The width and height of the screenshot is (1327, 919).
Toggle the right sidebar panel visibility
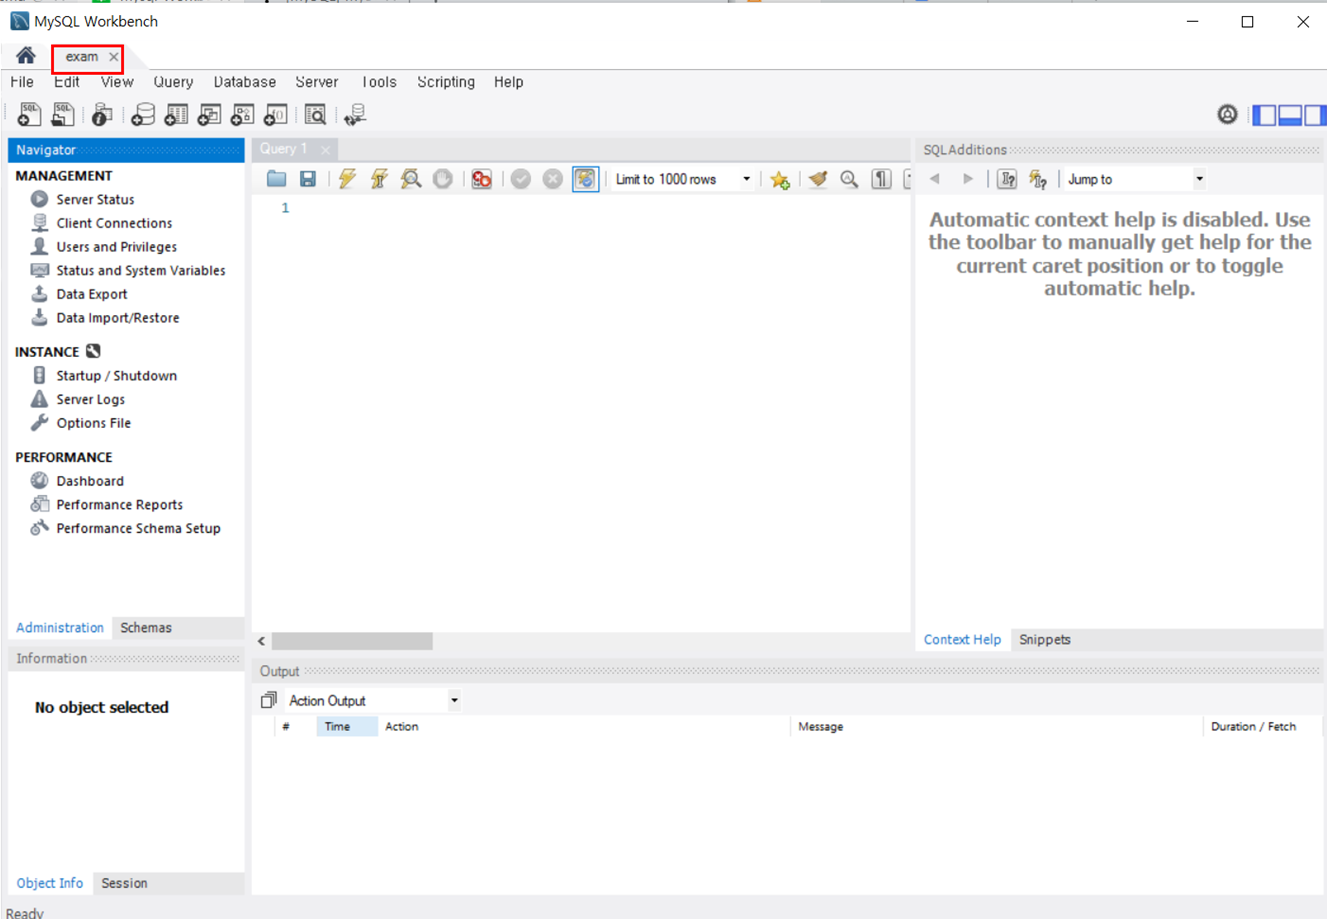click(x=1315, y=115)
